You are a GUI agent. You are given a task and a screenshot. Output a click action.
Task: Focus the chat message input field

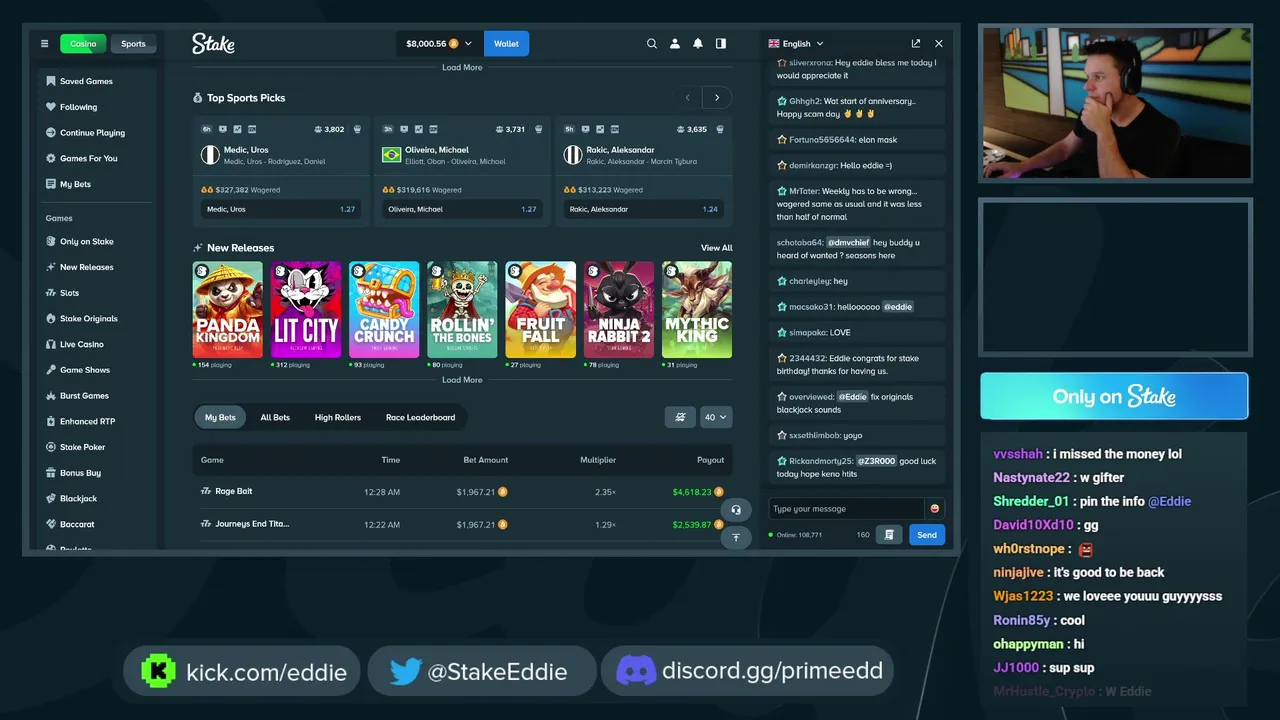point(846,509)
